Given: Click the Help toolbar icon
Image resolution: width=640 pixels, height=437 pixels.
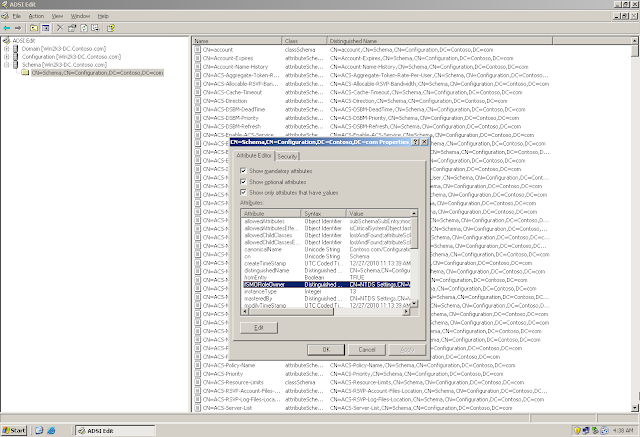Looking at the screenshot, I should (x=110, y=28).
